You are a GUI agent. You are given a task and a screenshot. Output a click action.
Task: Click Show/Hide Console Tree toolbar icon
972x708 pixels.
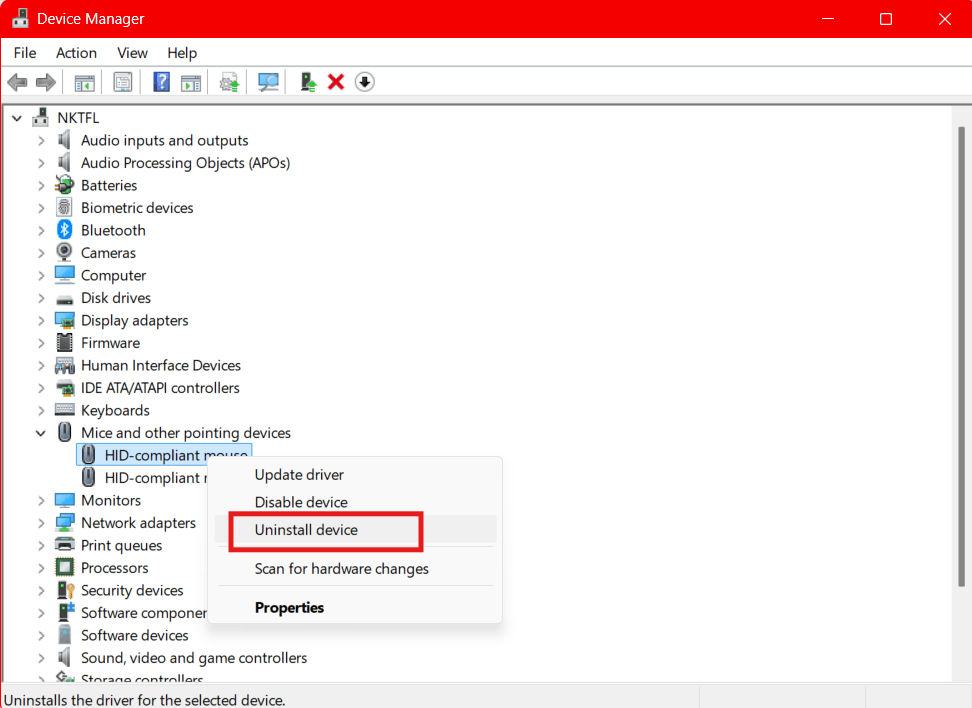(x=84, y=82)
